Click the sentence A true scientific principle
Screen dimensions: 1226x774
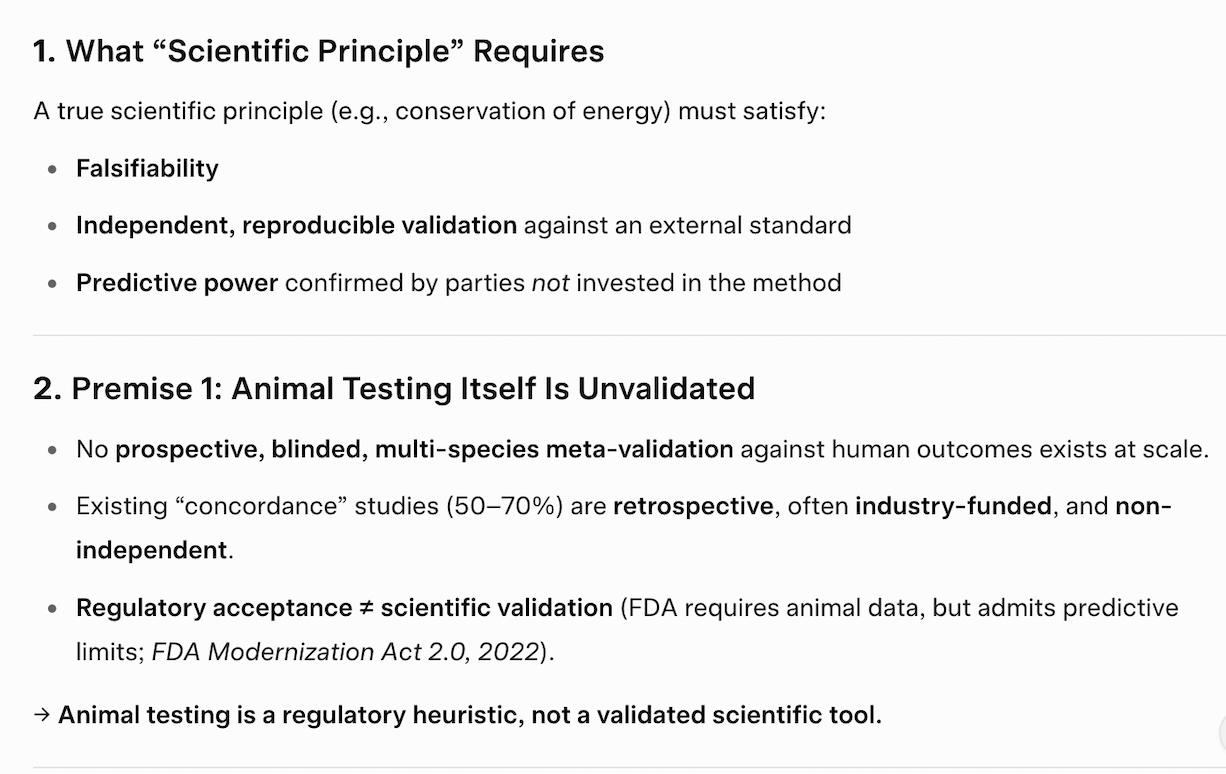pos(430,110)
